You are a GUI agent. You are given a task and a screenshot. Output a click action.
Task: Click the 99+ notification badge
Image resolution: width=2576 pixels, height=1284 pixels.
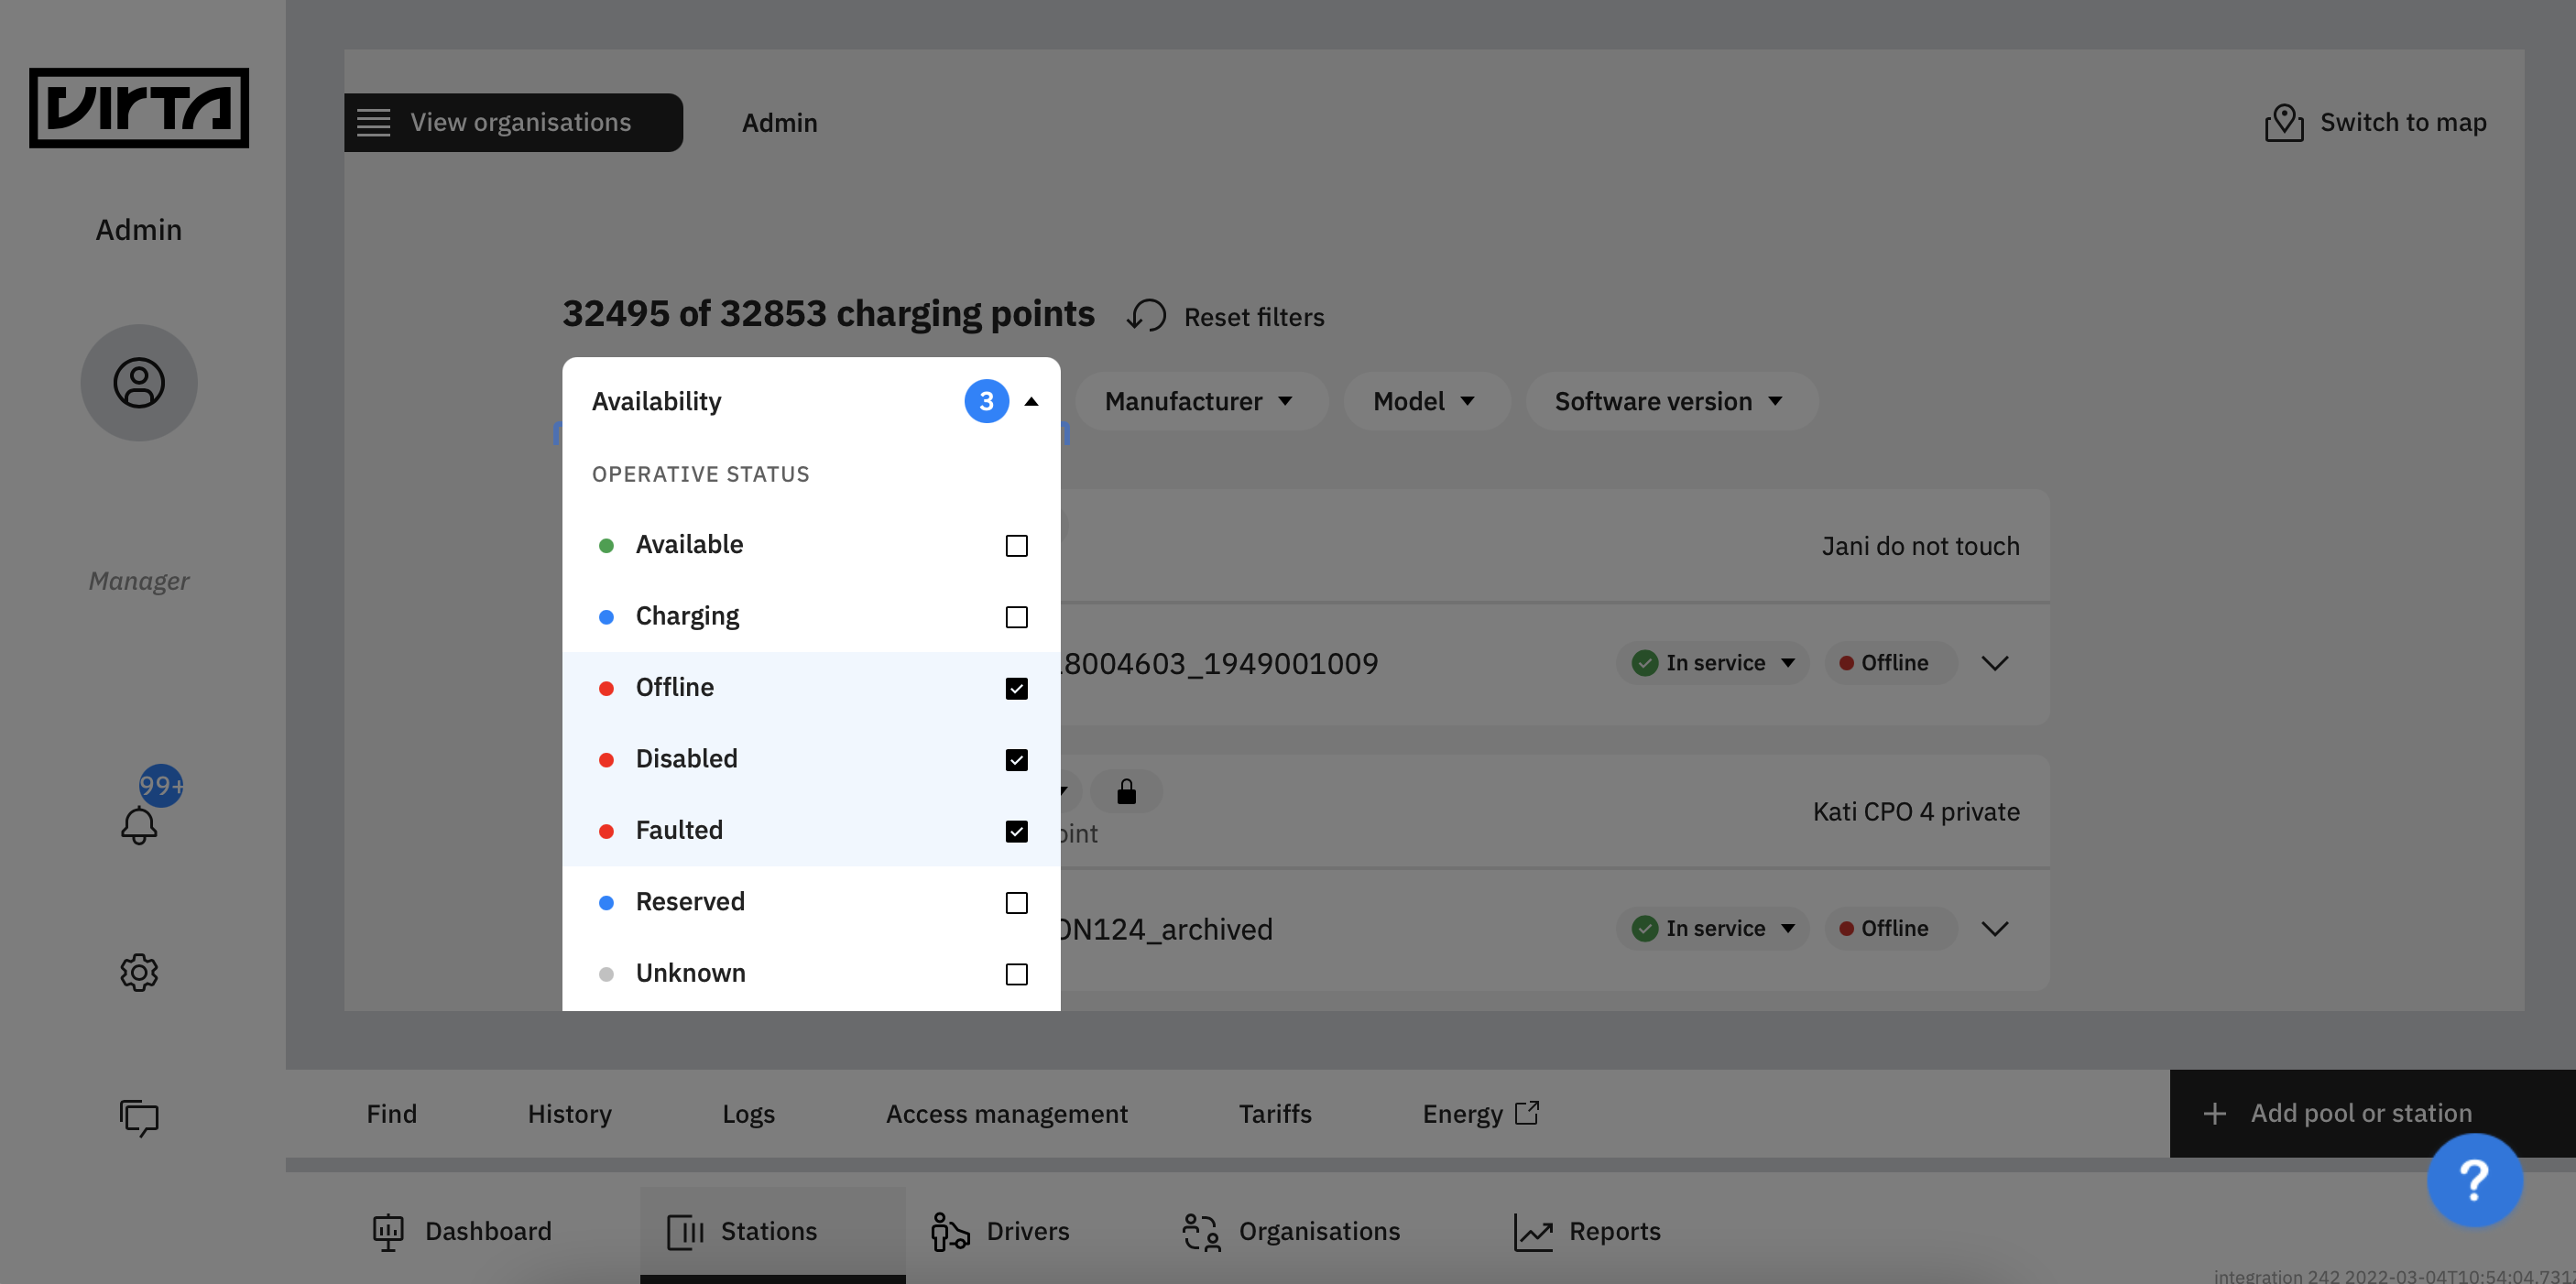pos(161,785)
